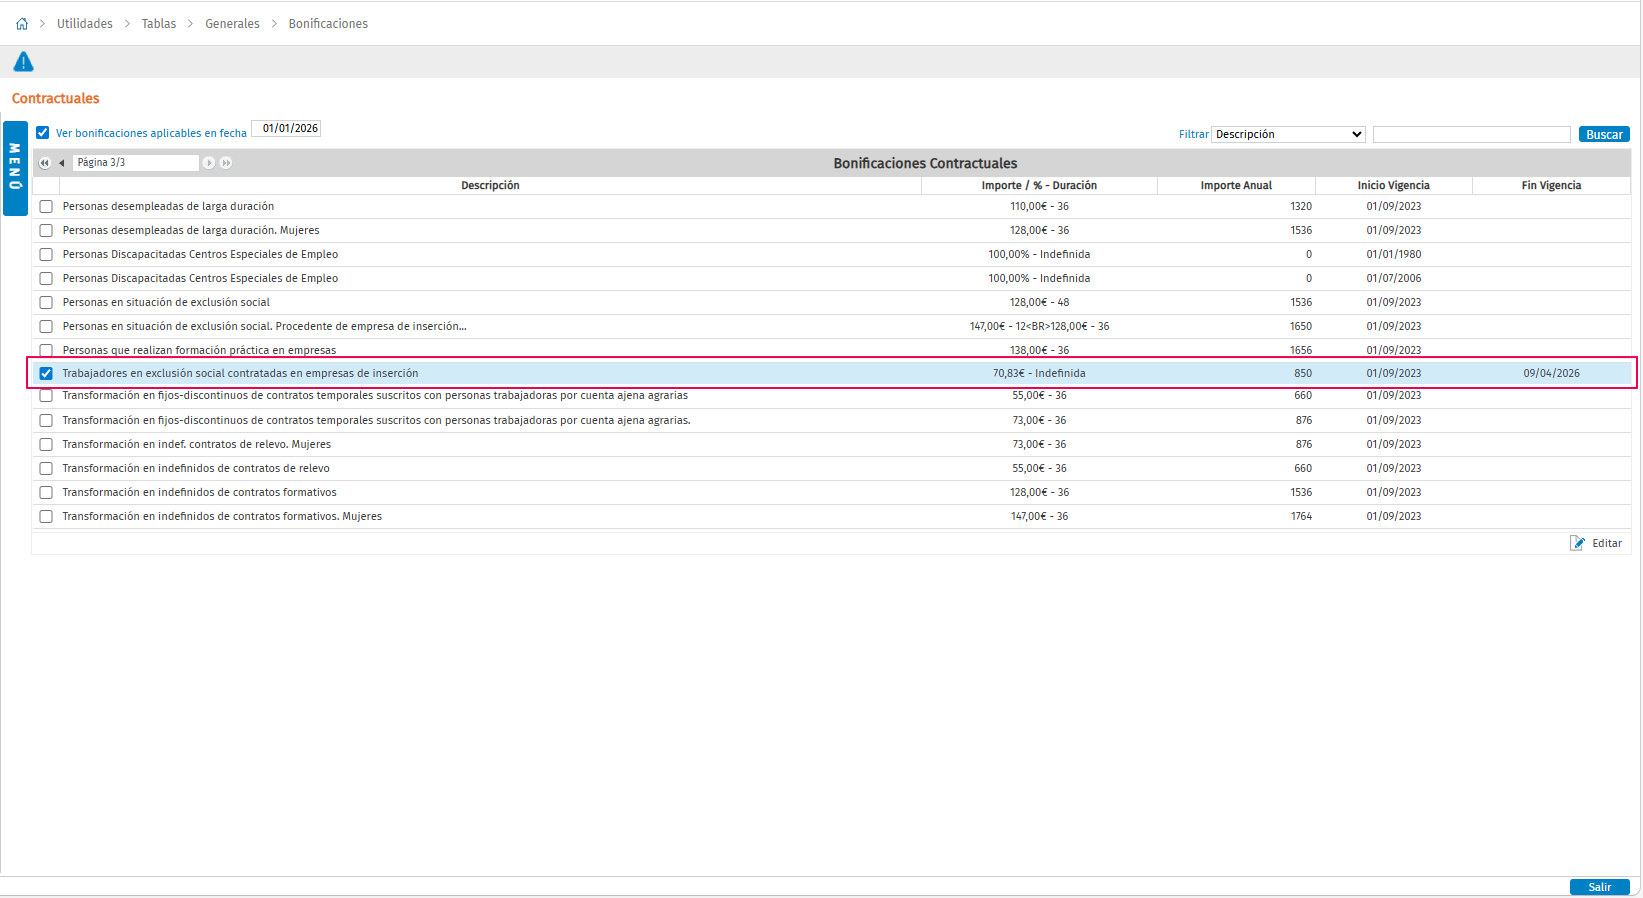
Task: Select 'Transformación en indefinidos de contratos de relevo' checkbox
Action: tap(46, 469)
